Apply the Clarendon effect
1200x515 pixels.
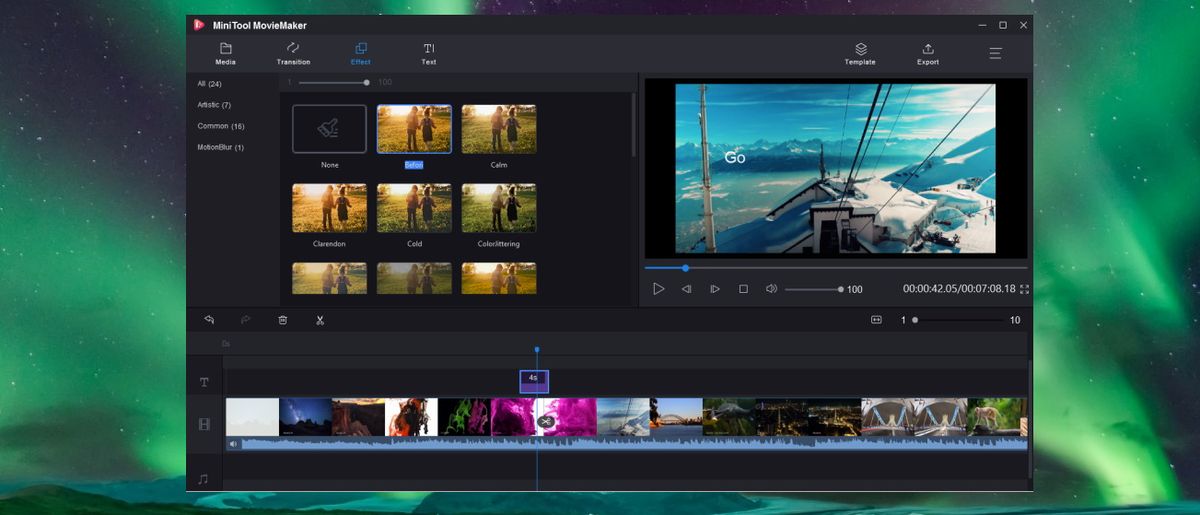click(330, 208)
